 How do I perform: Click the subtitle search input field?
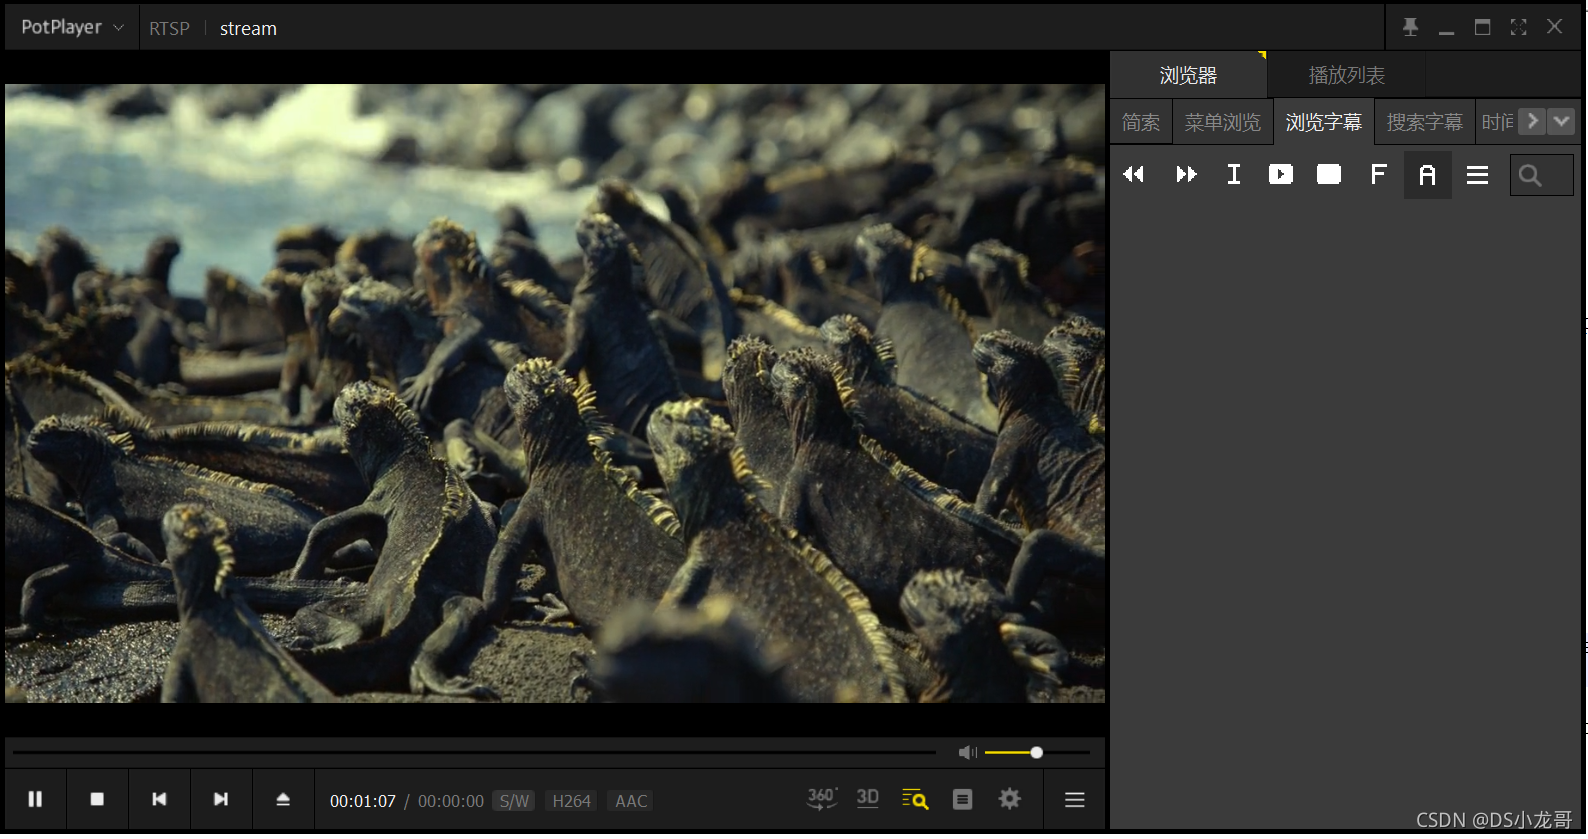[x=1541, y=175]
